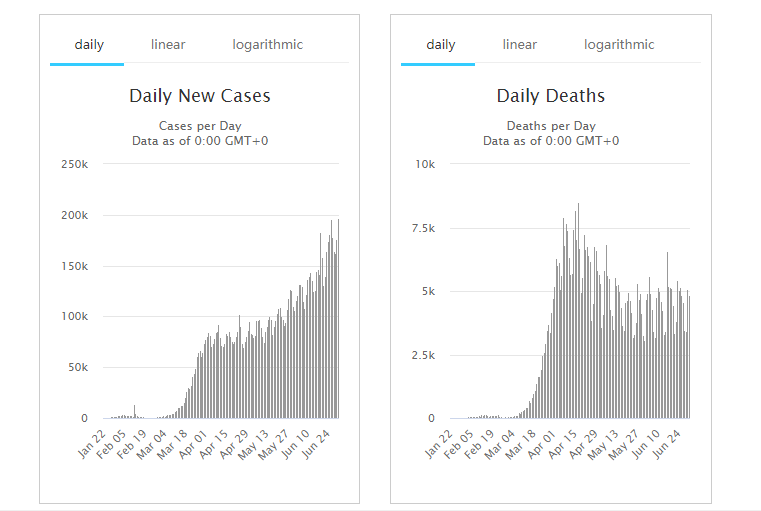761x511 pixels.
Task: Click the 250k y-axis label
Action: point(75,164)
